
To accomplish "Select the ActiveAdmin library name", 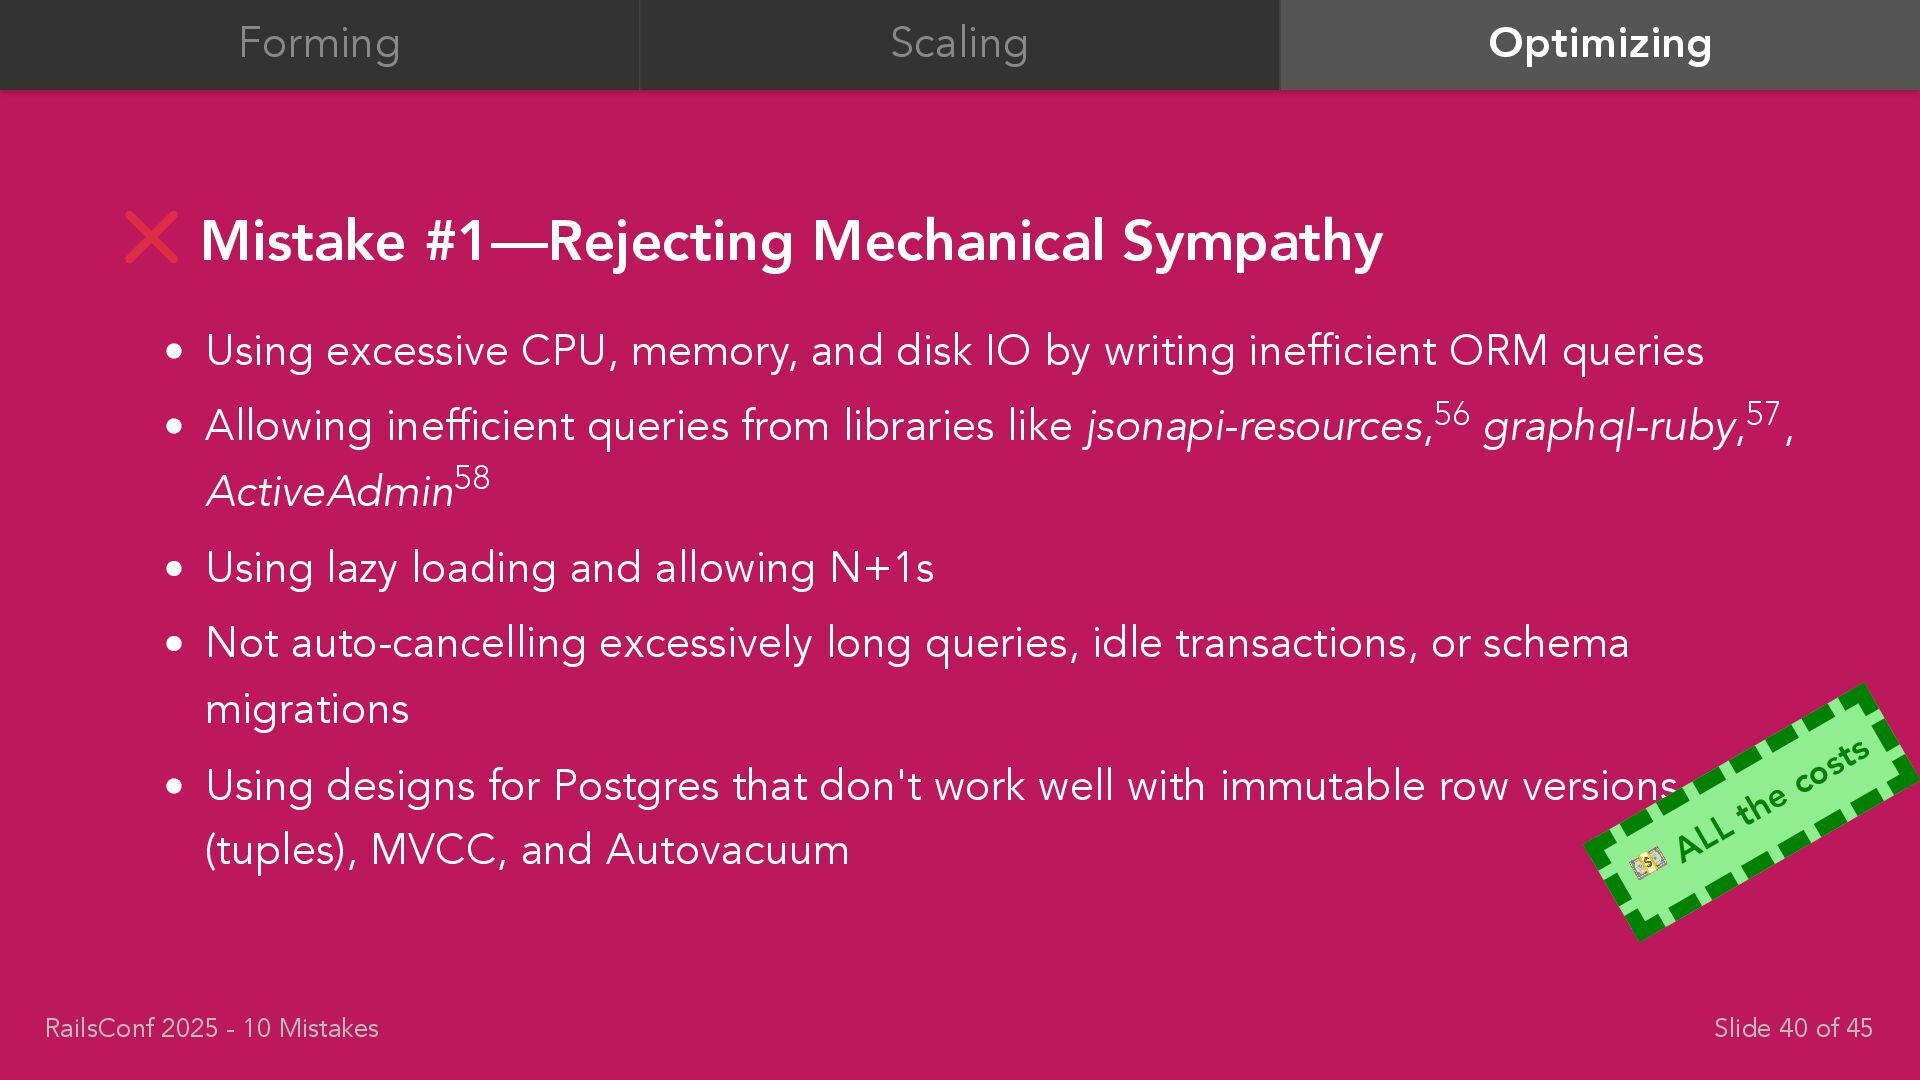I will click(x=330, y=492).
